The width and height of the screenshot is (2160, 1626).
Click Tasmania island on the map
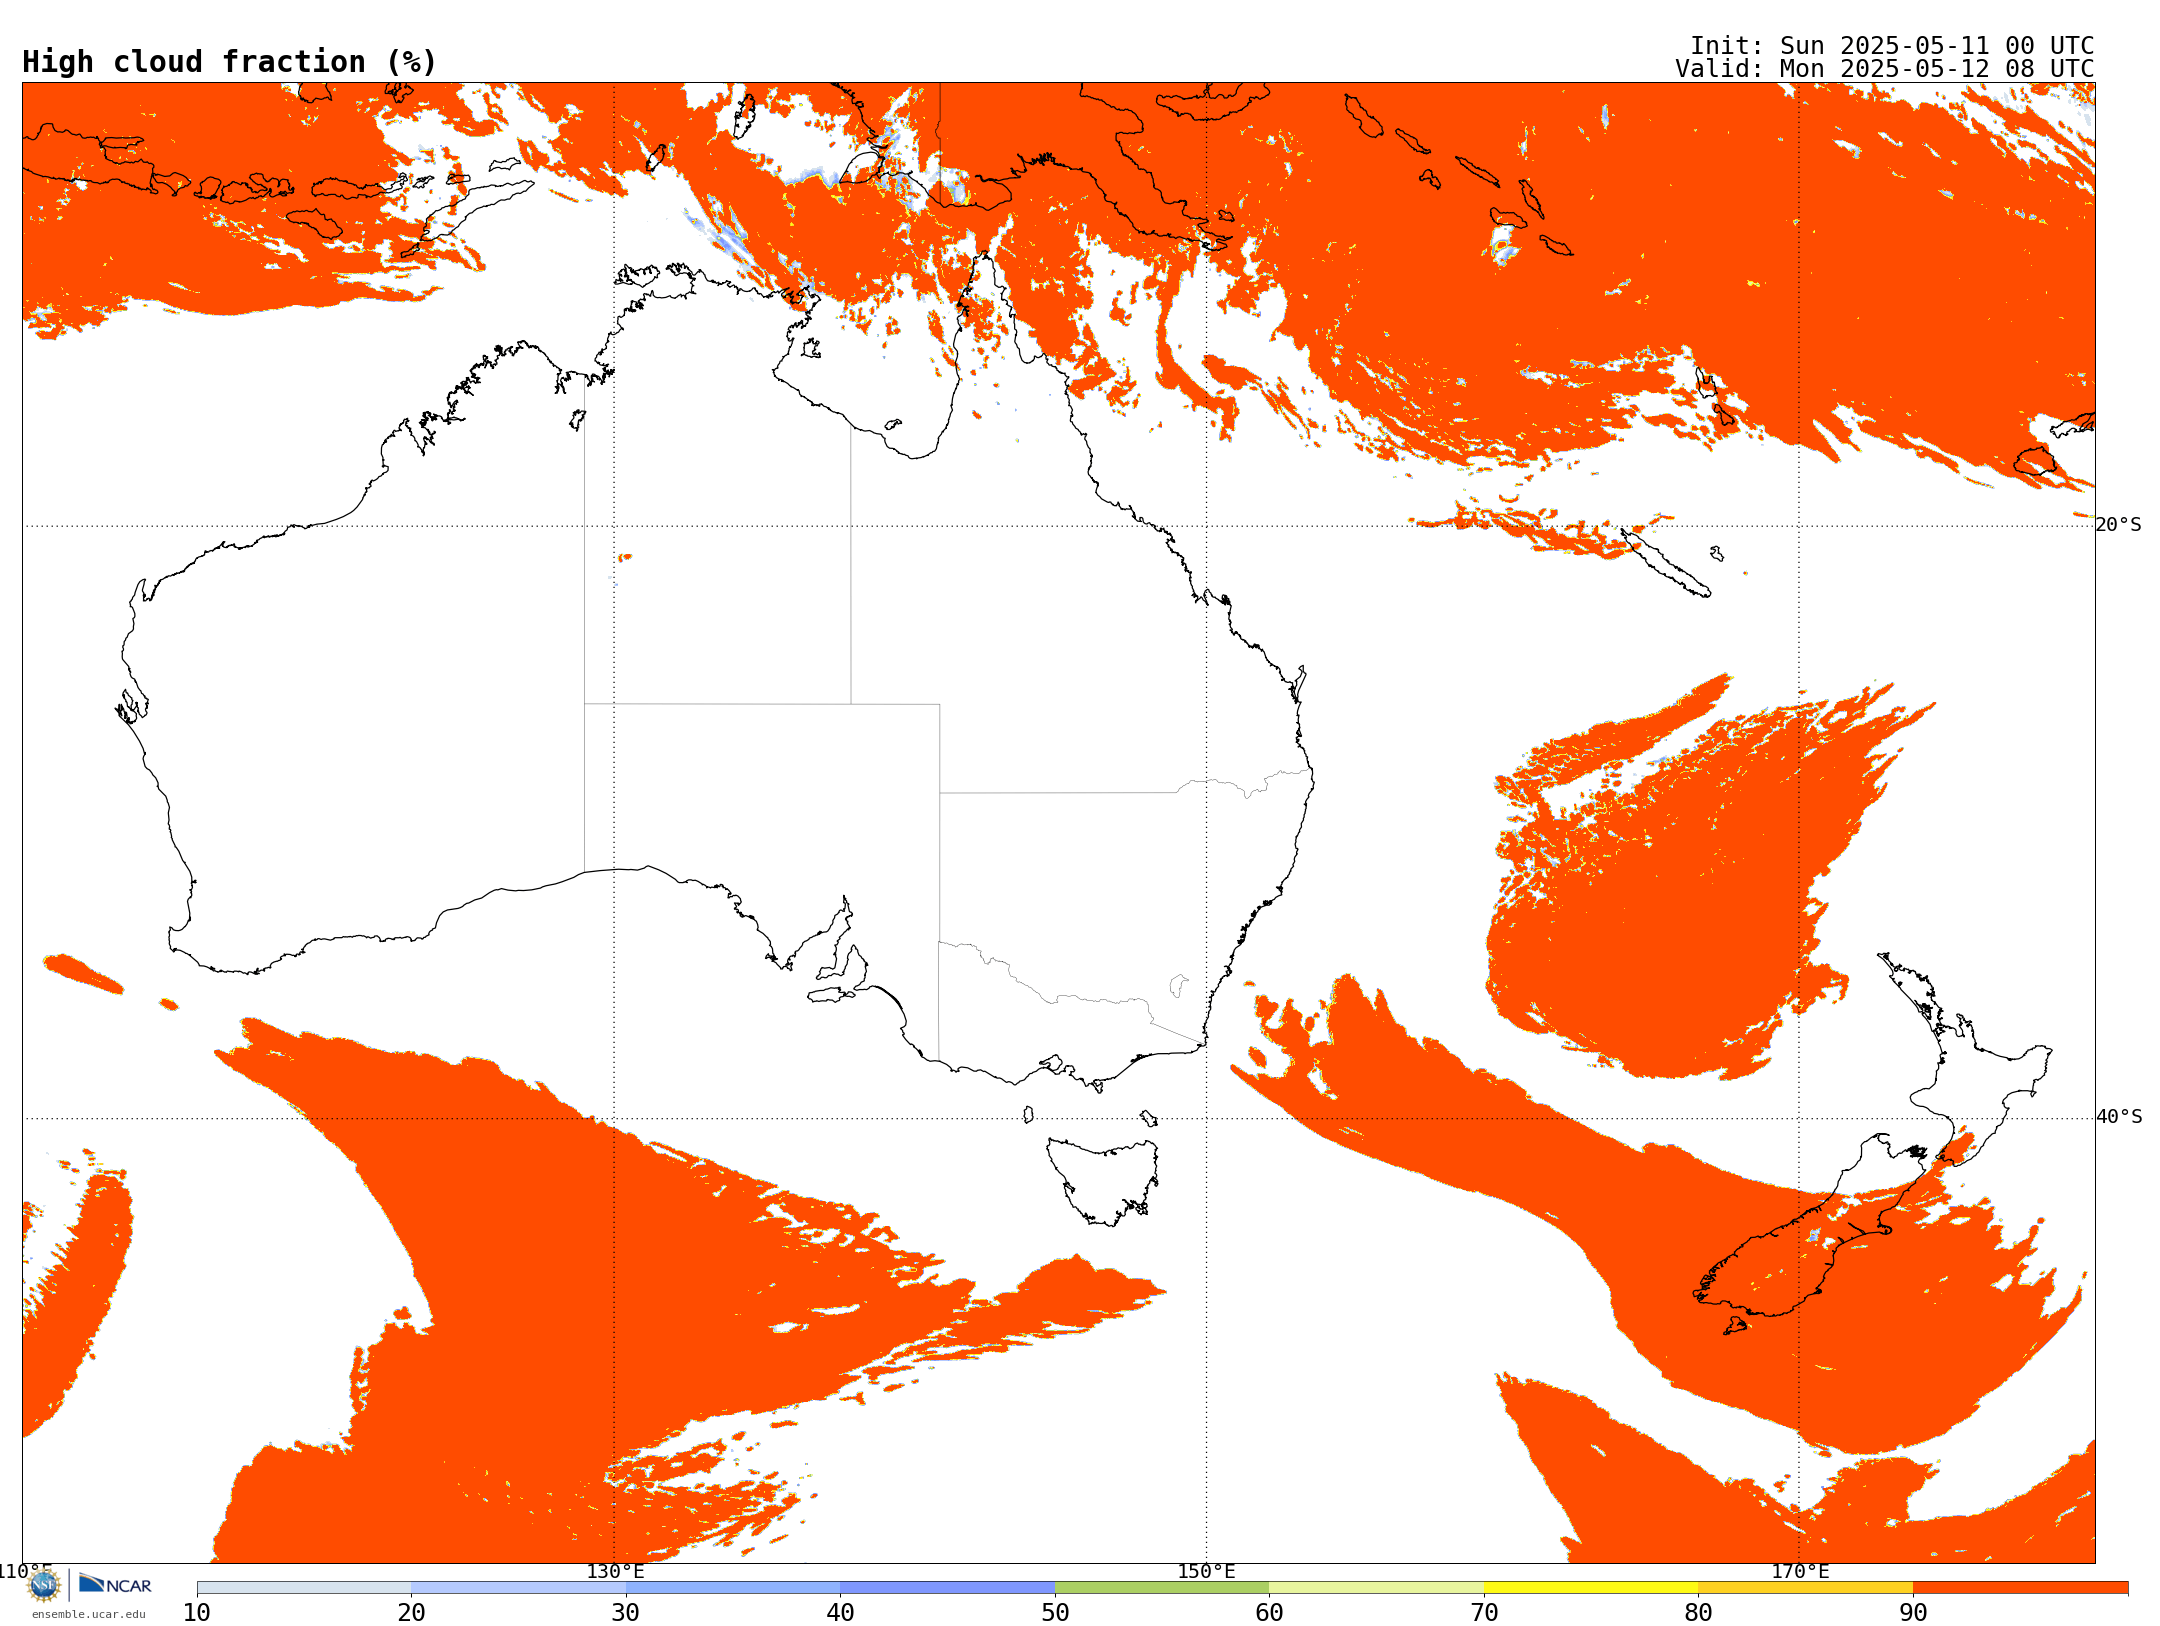pyautogui.click(x=1103, y=1180)
